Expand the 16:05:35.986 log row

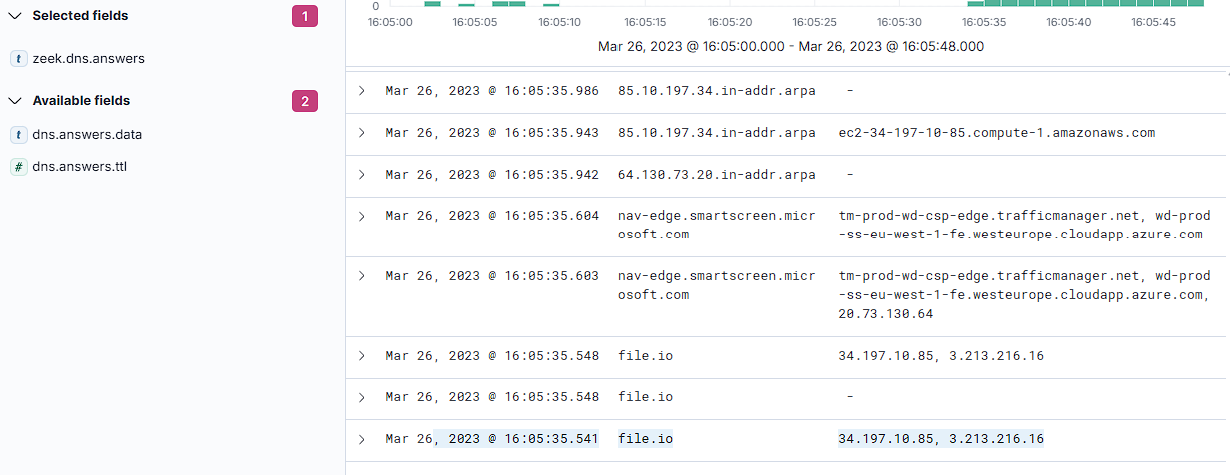click(362, 91)
